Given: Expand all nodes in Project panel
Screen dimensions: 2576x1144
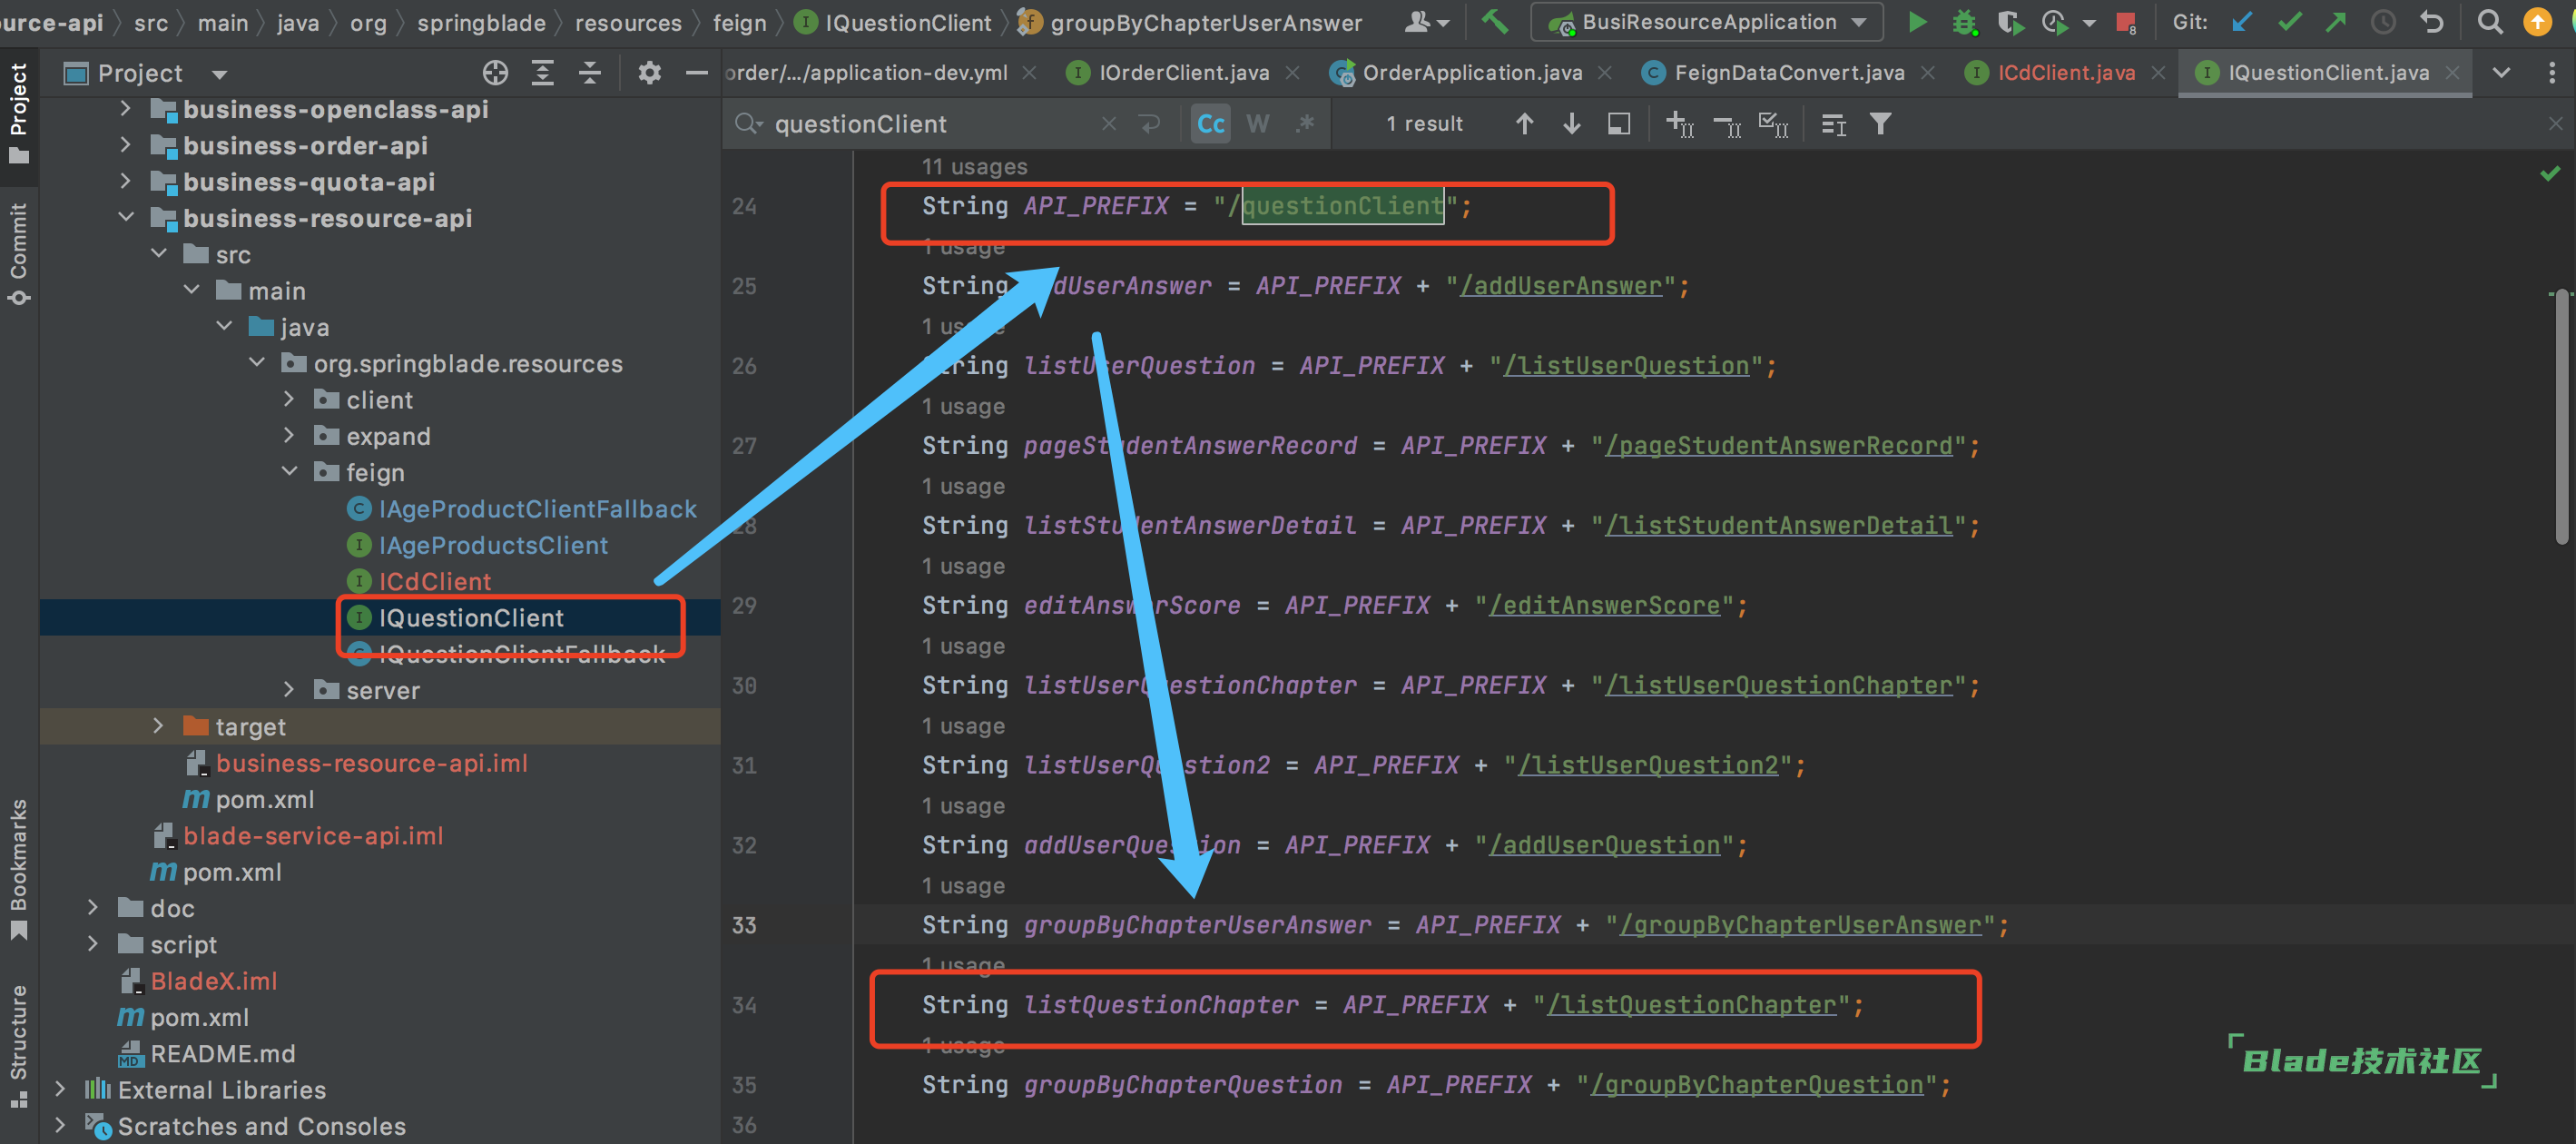Looking at the screenshot, I should click(542, 72).
